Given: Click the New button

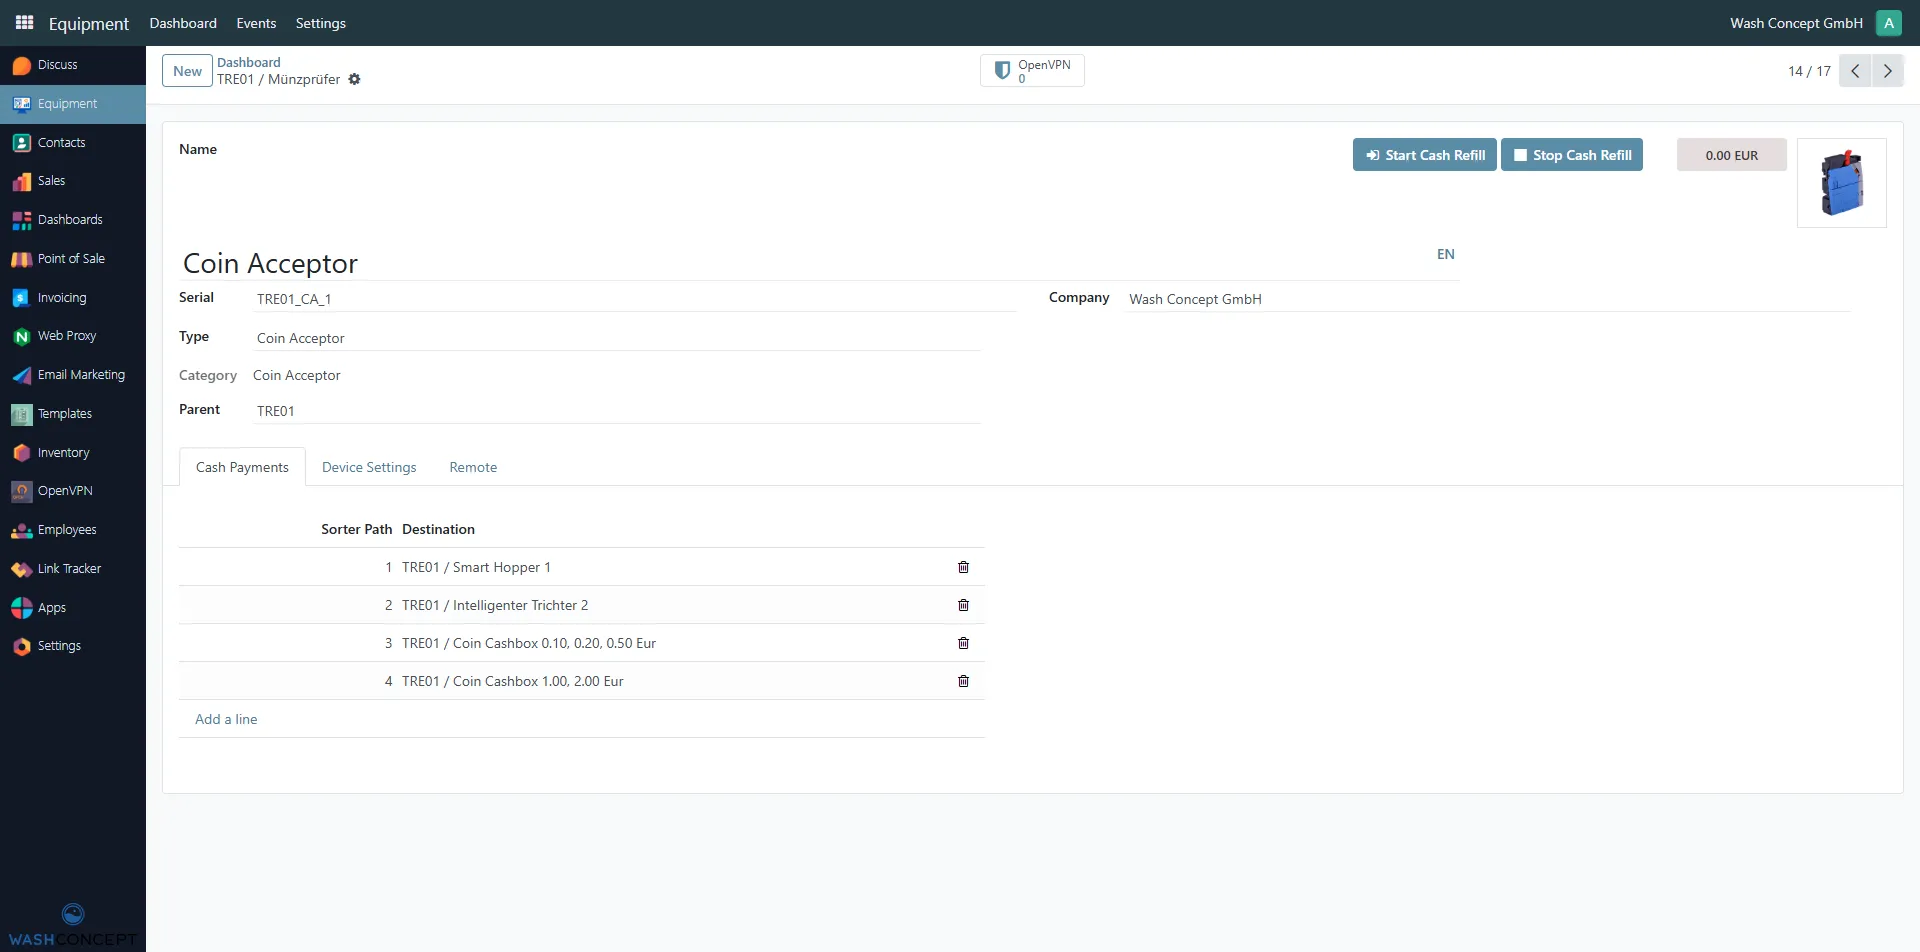Looking at the screenshot, I should (187, 71).
